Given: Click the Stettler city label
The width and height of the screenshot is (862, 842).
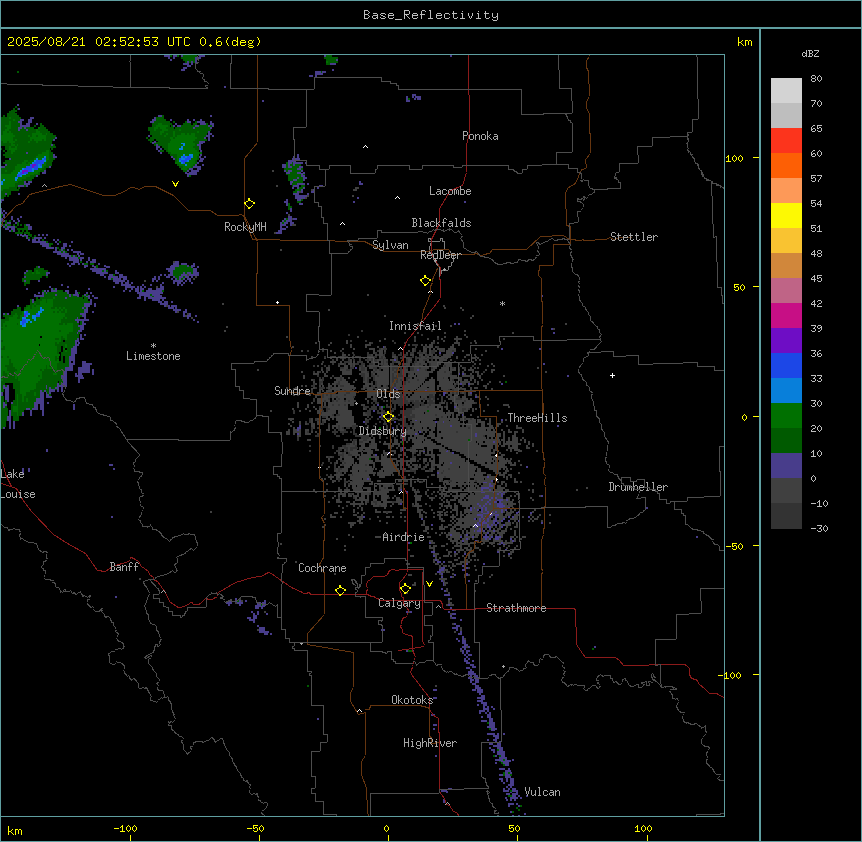Looking at the screenshot, I should pos(633,237).
